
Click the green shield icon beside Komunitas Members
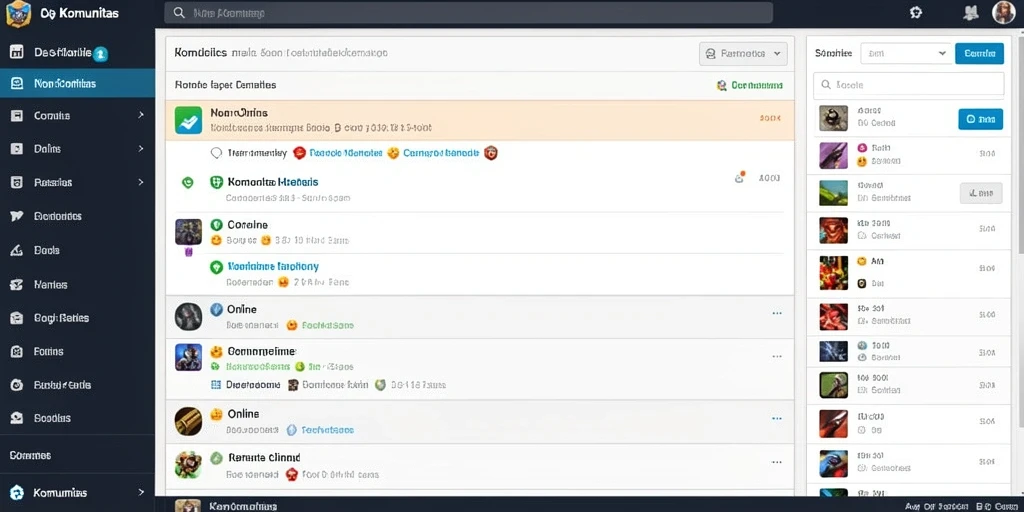pyautogui.click(x=217, y=182)
